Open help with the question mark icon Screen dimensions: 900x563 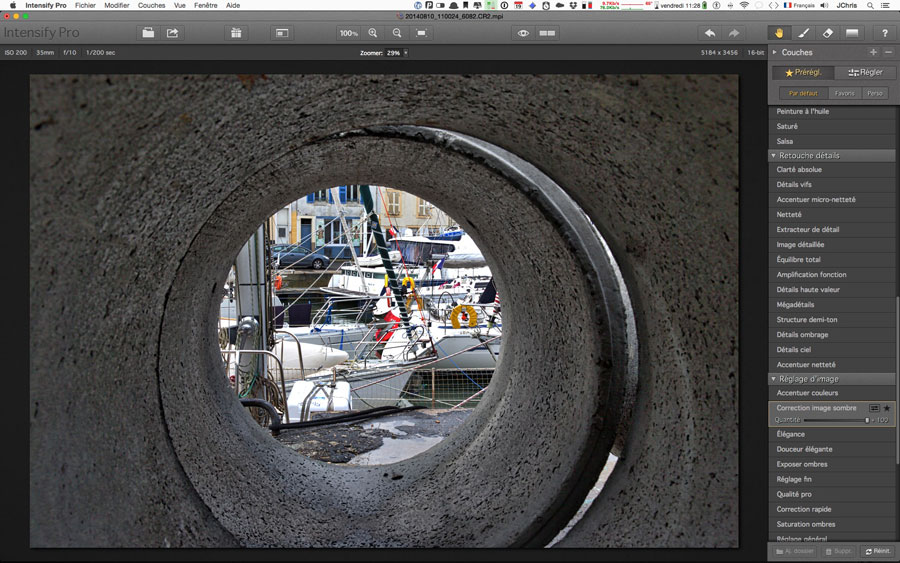pyautogui.click(x=885, y=33)
